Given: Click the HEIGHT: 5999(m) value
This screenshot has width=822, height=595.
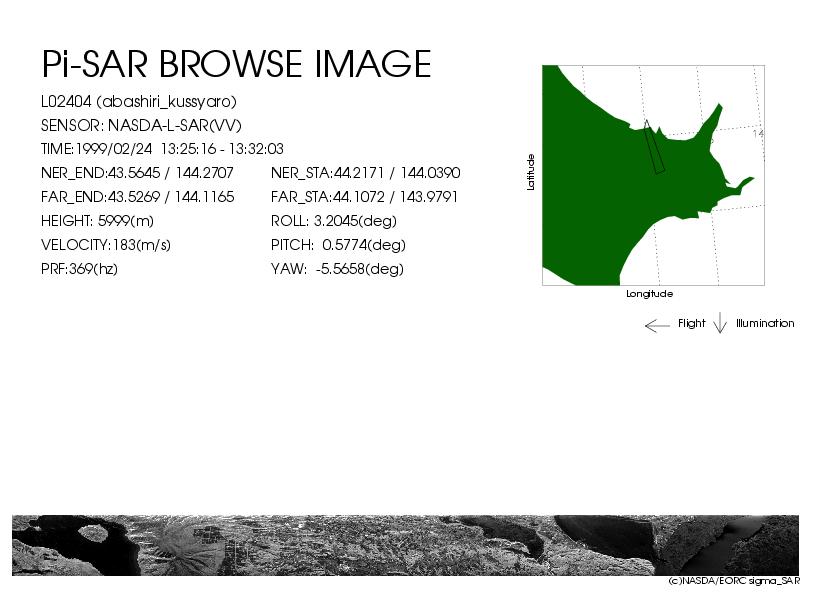Looking at the screenshot, I should coord(98,221).
